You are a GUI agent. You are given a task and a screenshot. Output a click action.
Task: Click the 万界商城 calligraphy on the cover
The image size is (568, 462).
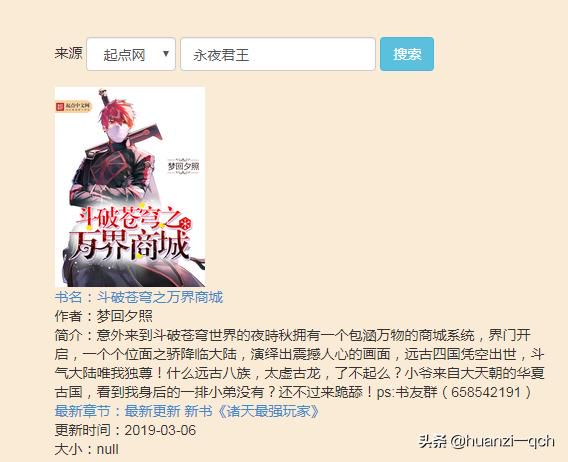point(131,245)
